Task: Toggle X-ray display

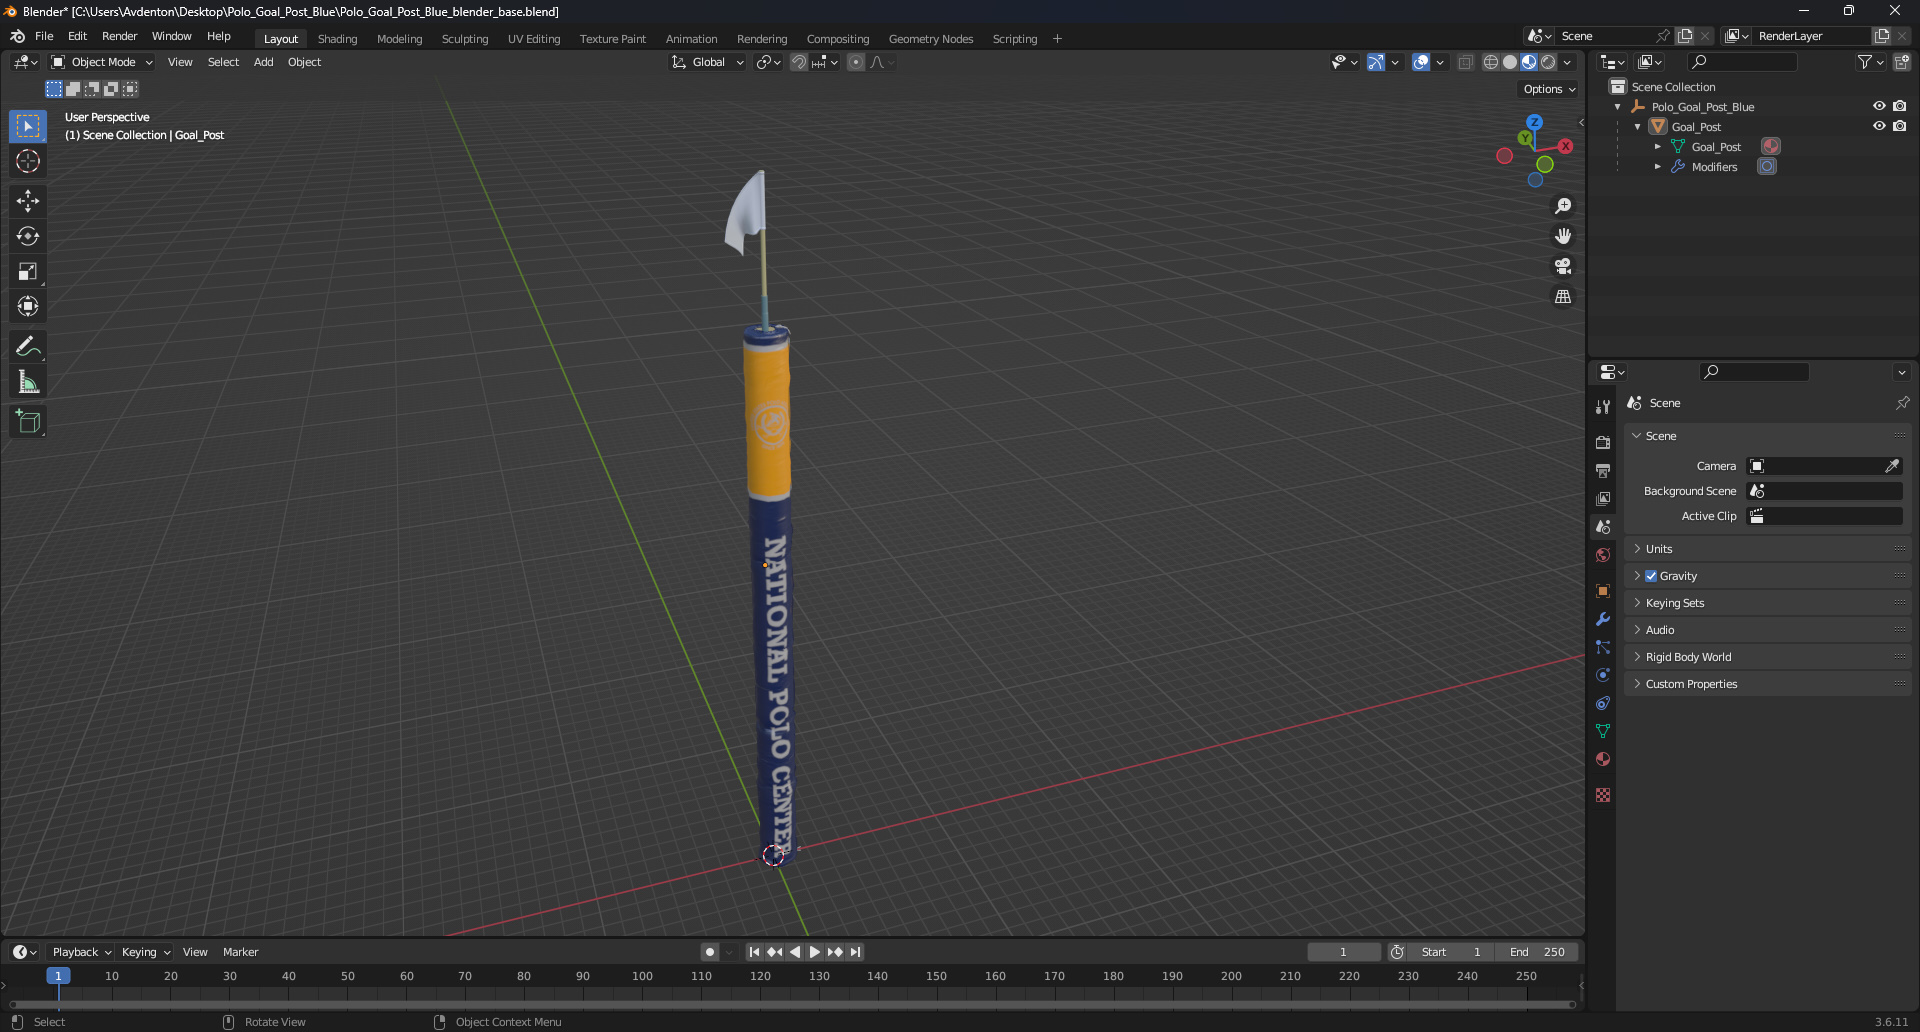Action: [1465, 62]
